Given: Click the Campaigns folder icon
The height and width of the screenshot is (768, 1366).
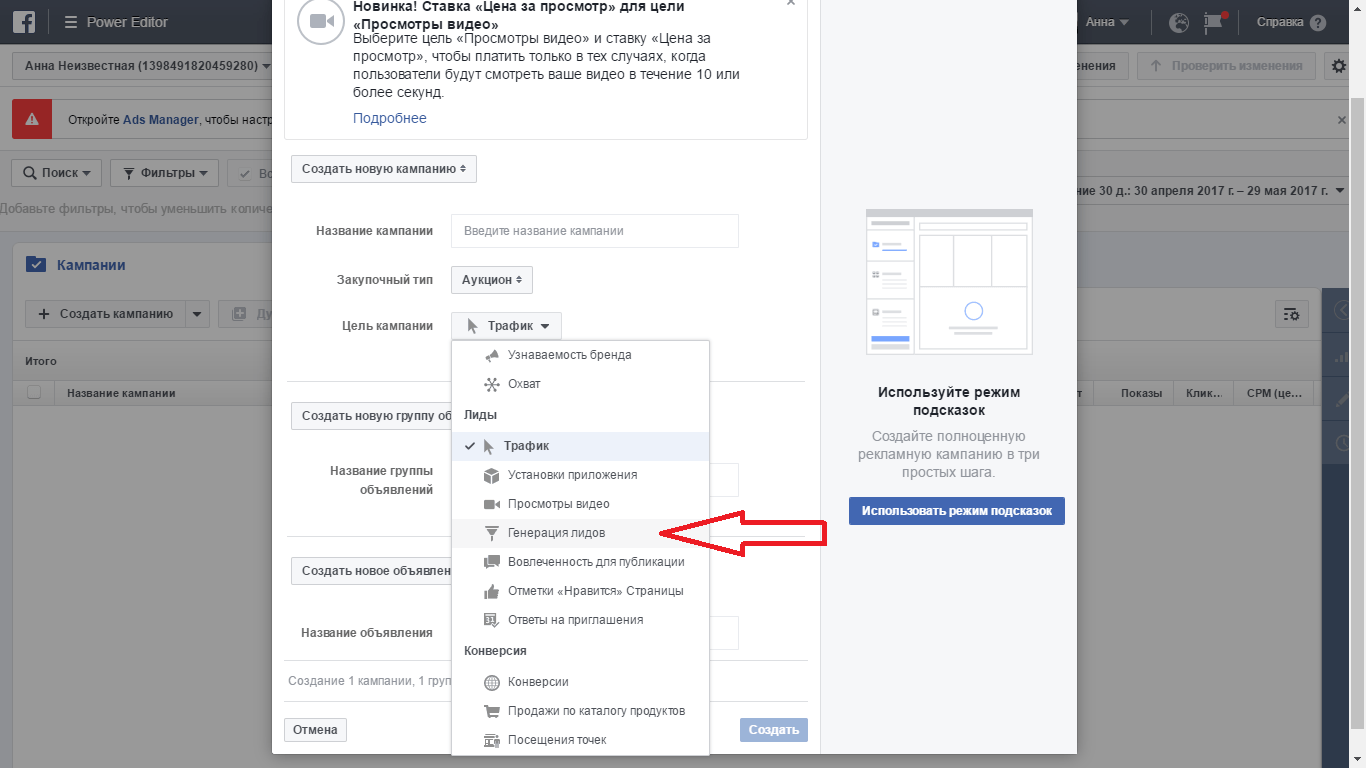Looking at the screenshot, I should coord(36,265).
